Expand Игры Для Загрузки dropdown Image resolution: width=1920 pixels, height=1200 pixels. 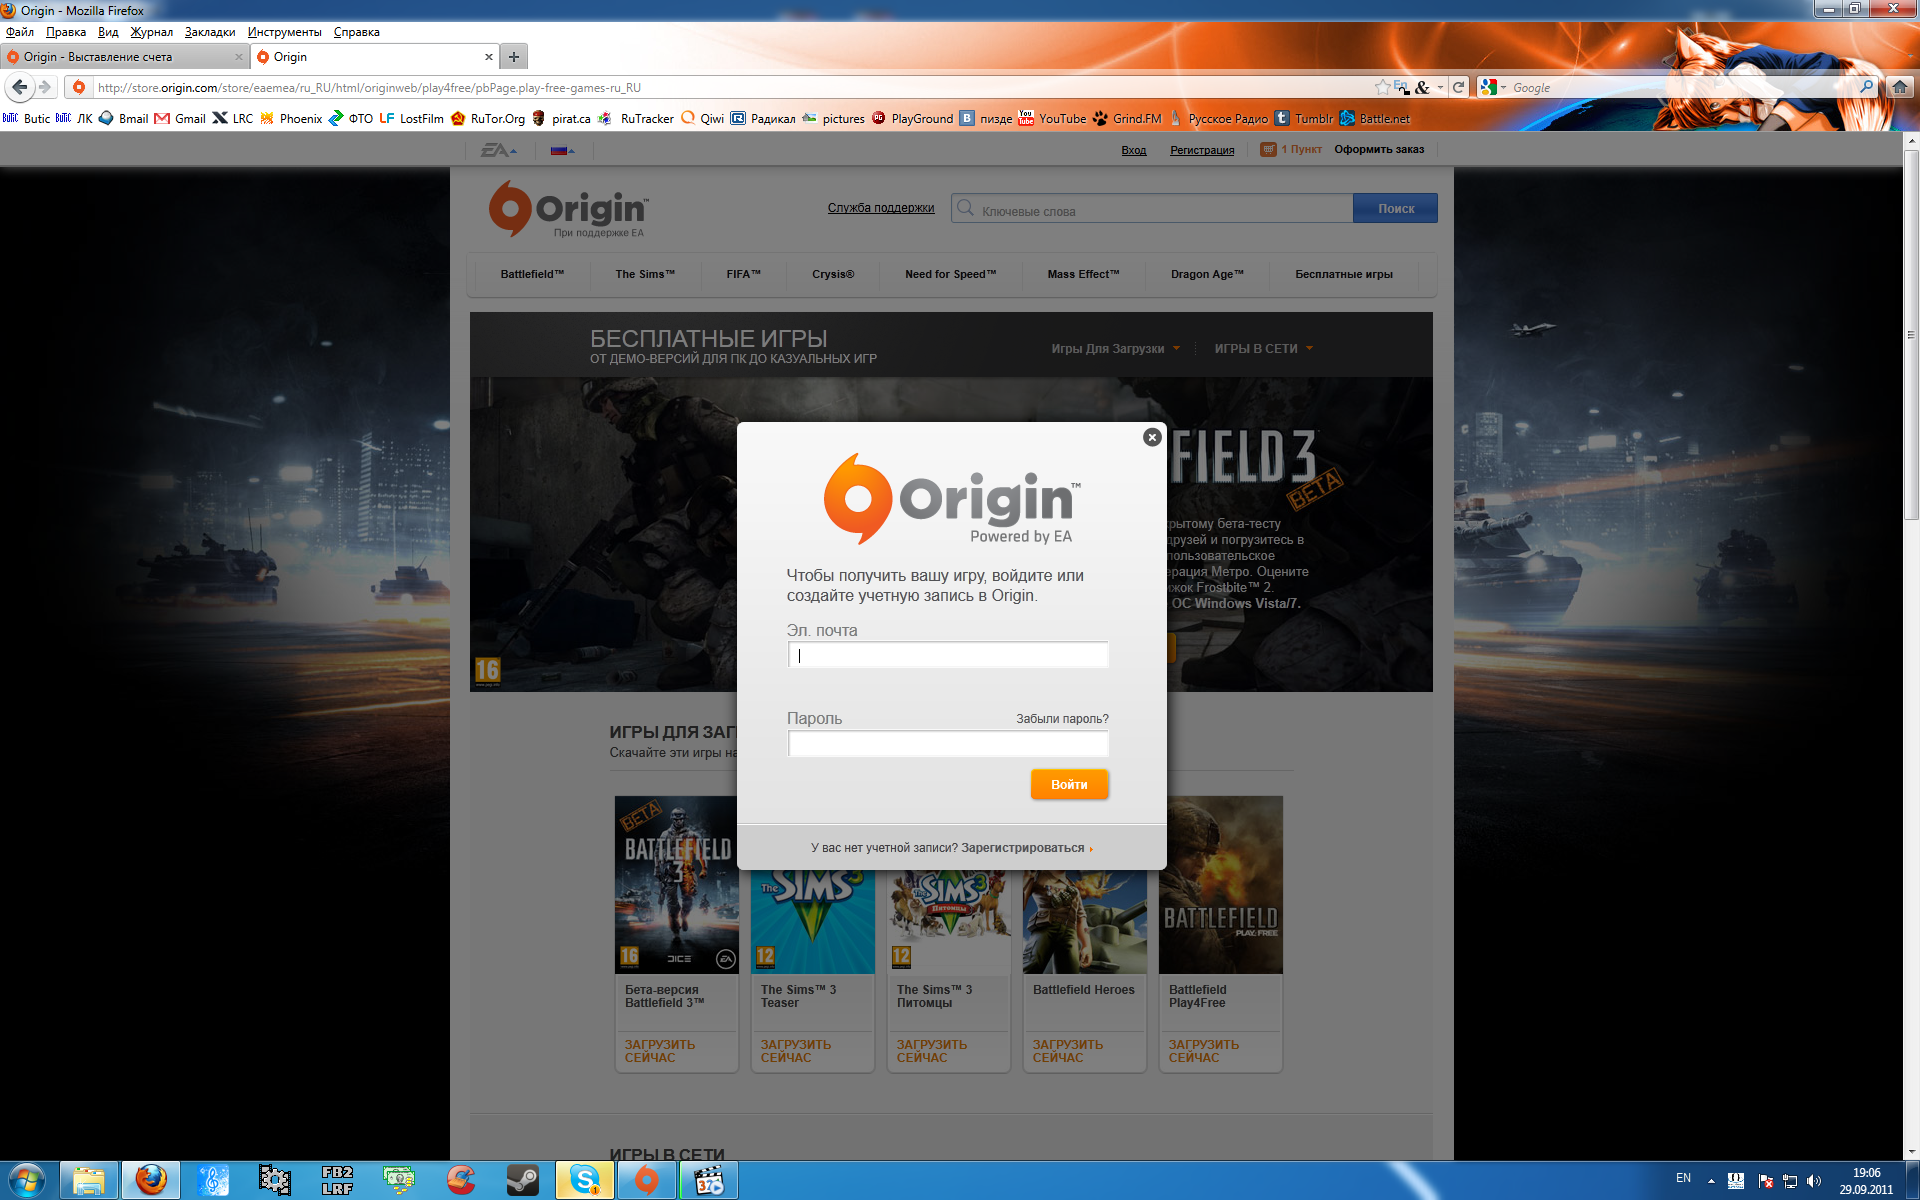(x=1115, y=349)
